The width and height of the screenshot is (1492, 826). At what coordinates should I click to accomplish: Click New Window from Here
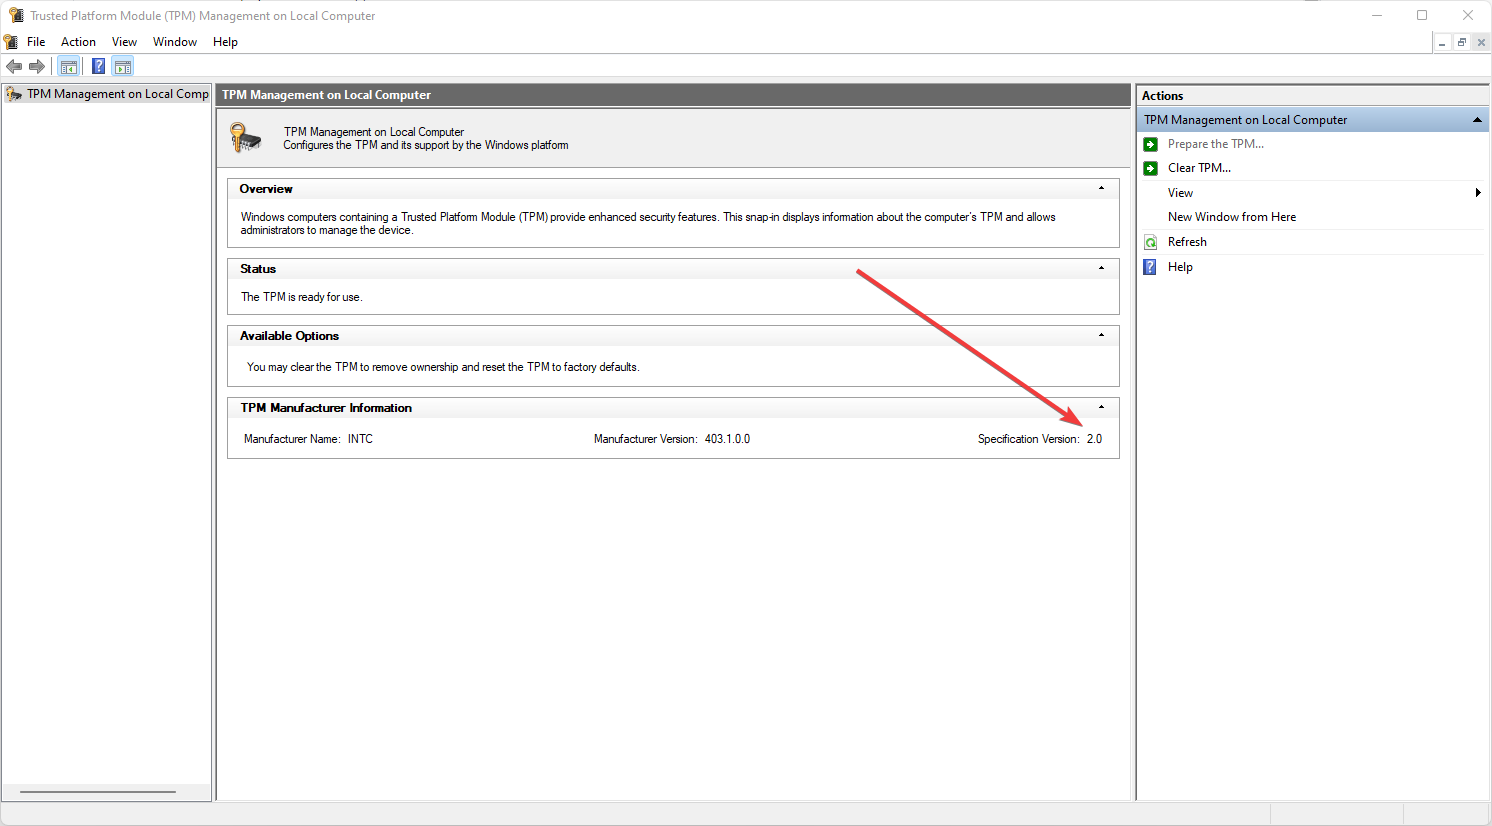1232,217
